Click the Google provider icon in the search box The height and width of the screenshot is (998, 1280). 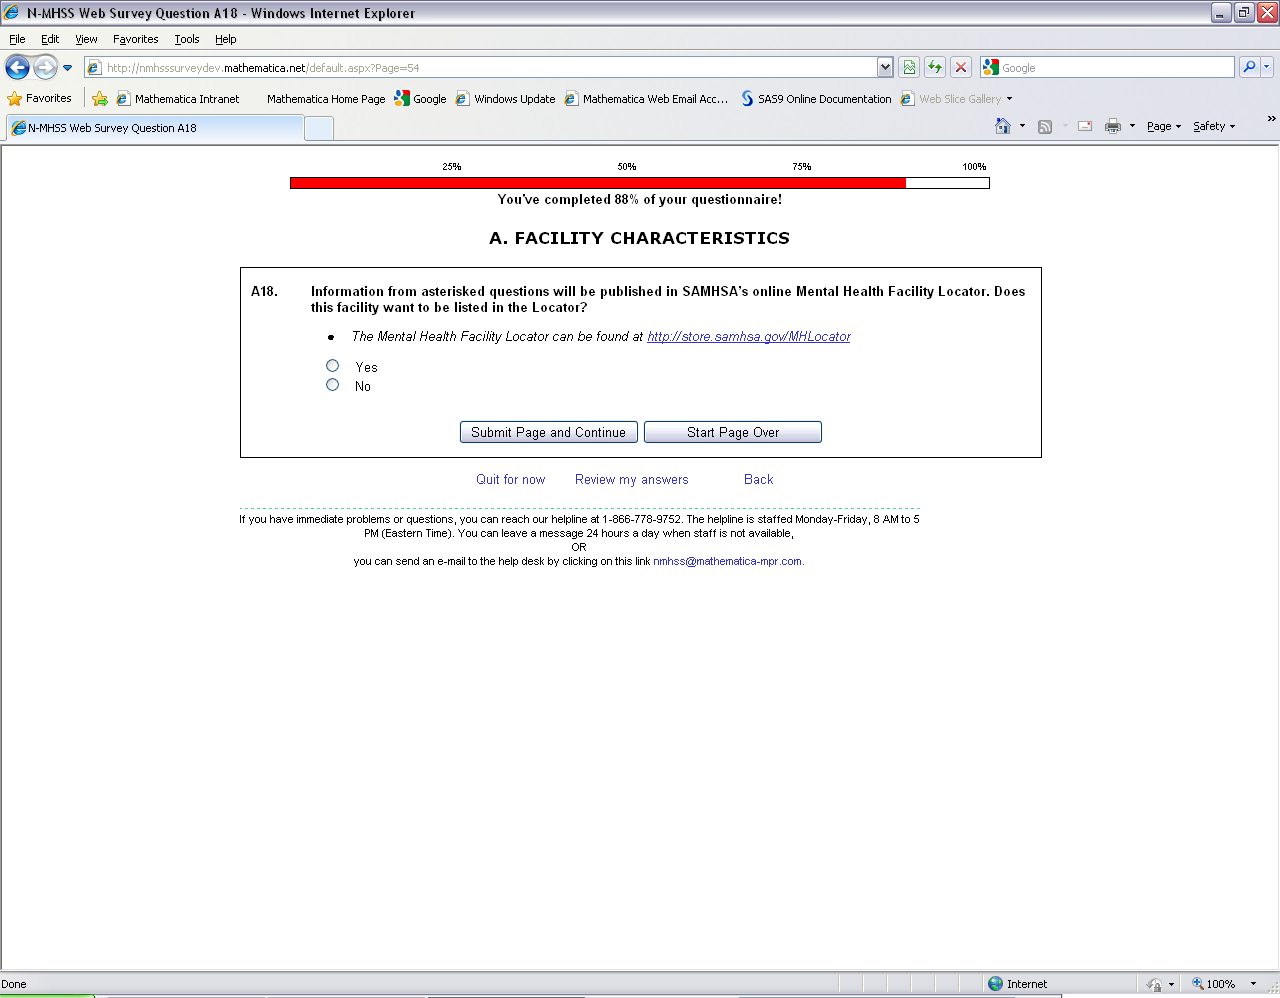coord(991,67)
